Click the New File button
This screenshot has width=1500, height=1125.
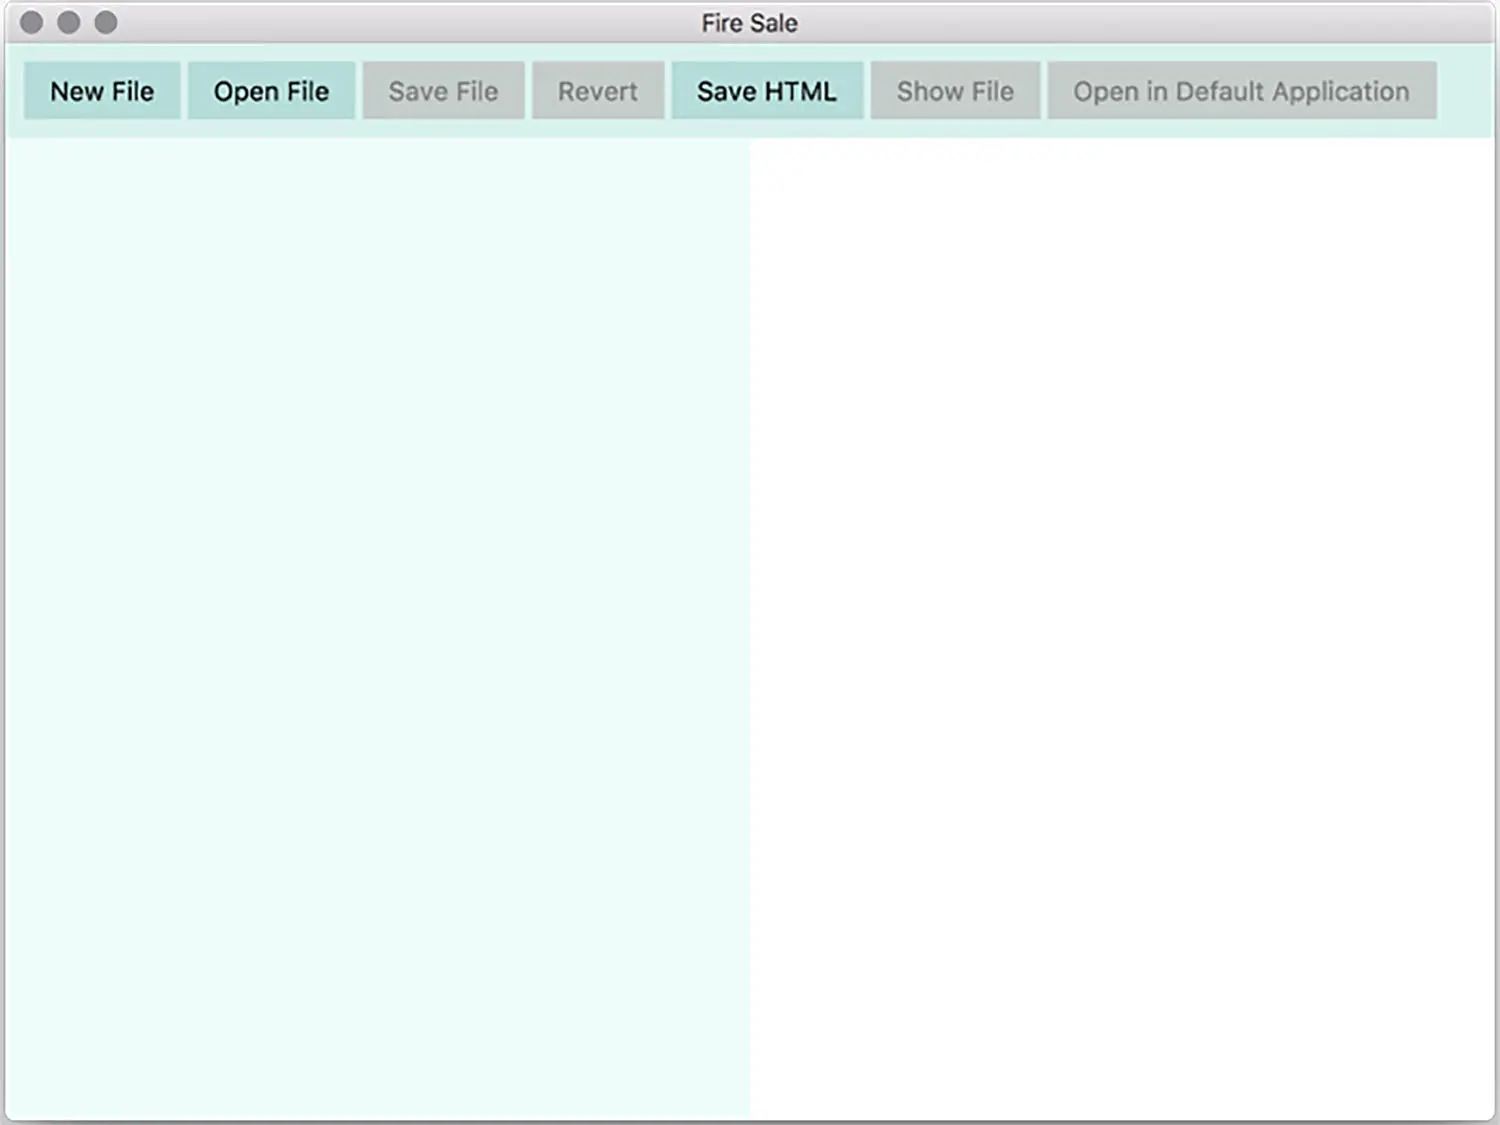pos(102,91)
